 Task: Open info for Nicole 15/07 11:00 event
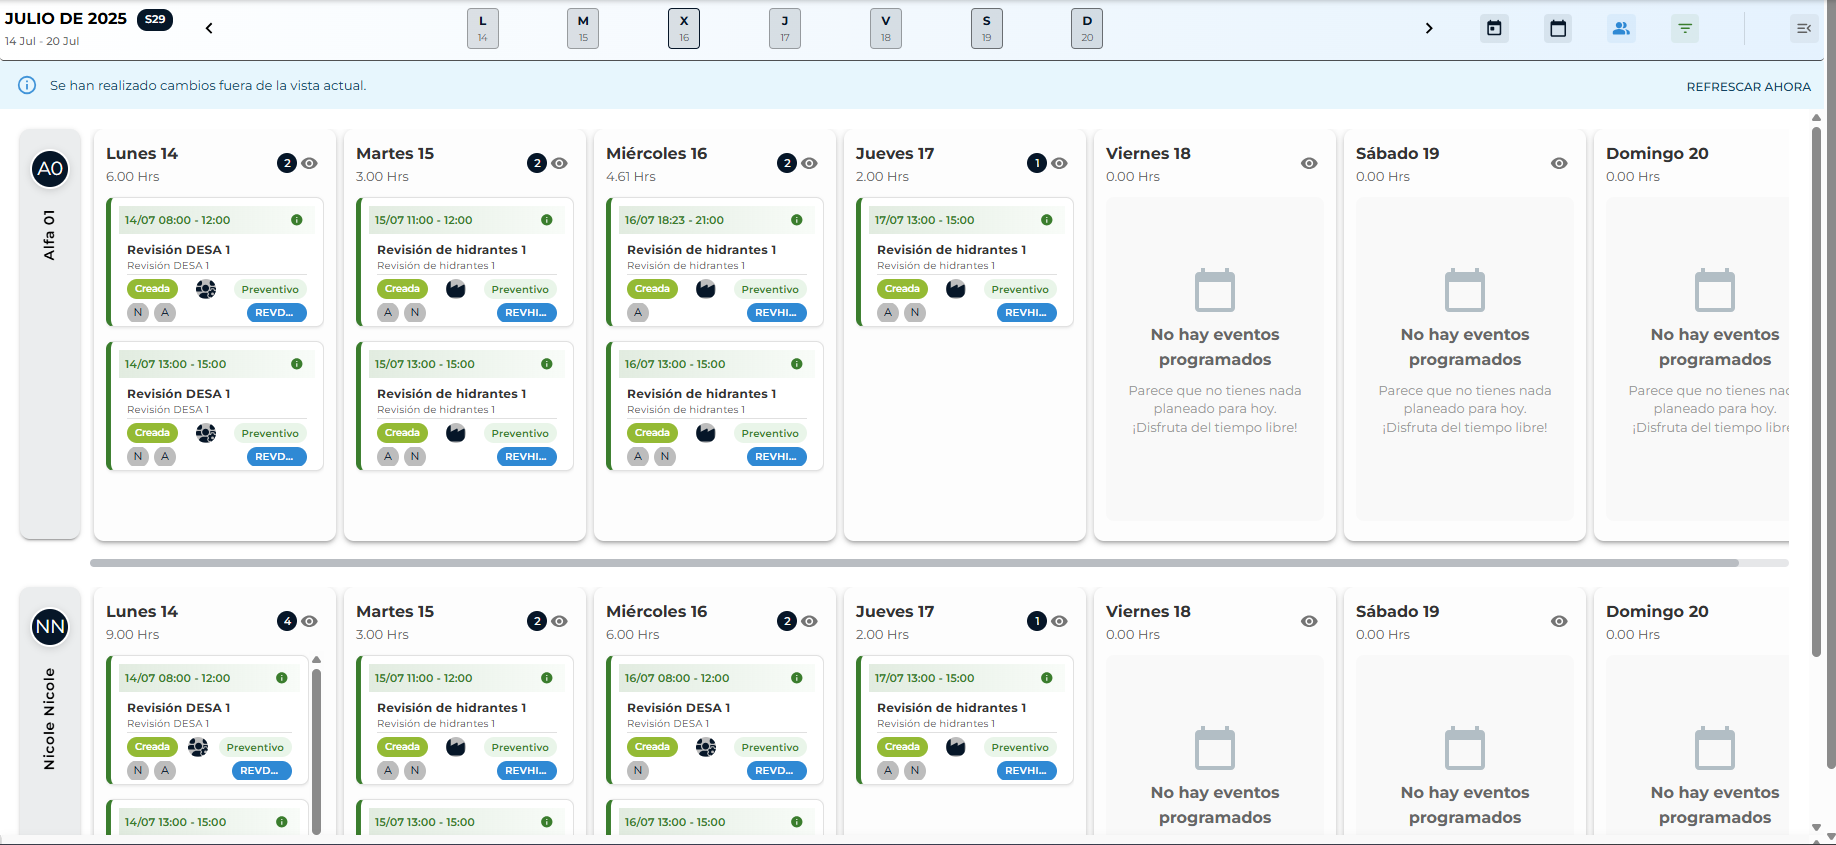pos(547,678)
